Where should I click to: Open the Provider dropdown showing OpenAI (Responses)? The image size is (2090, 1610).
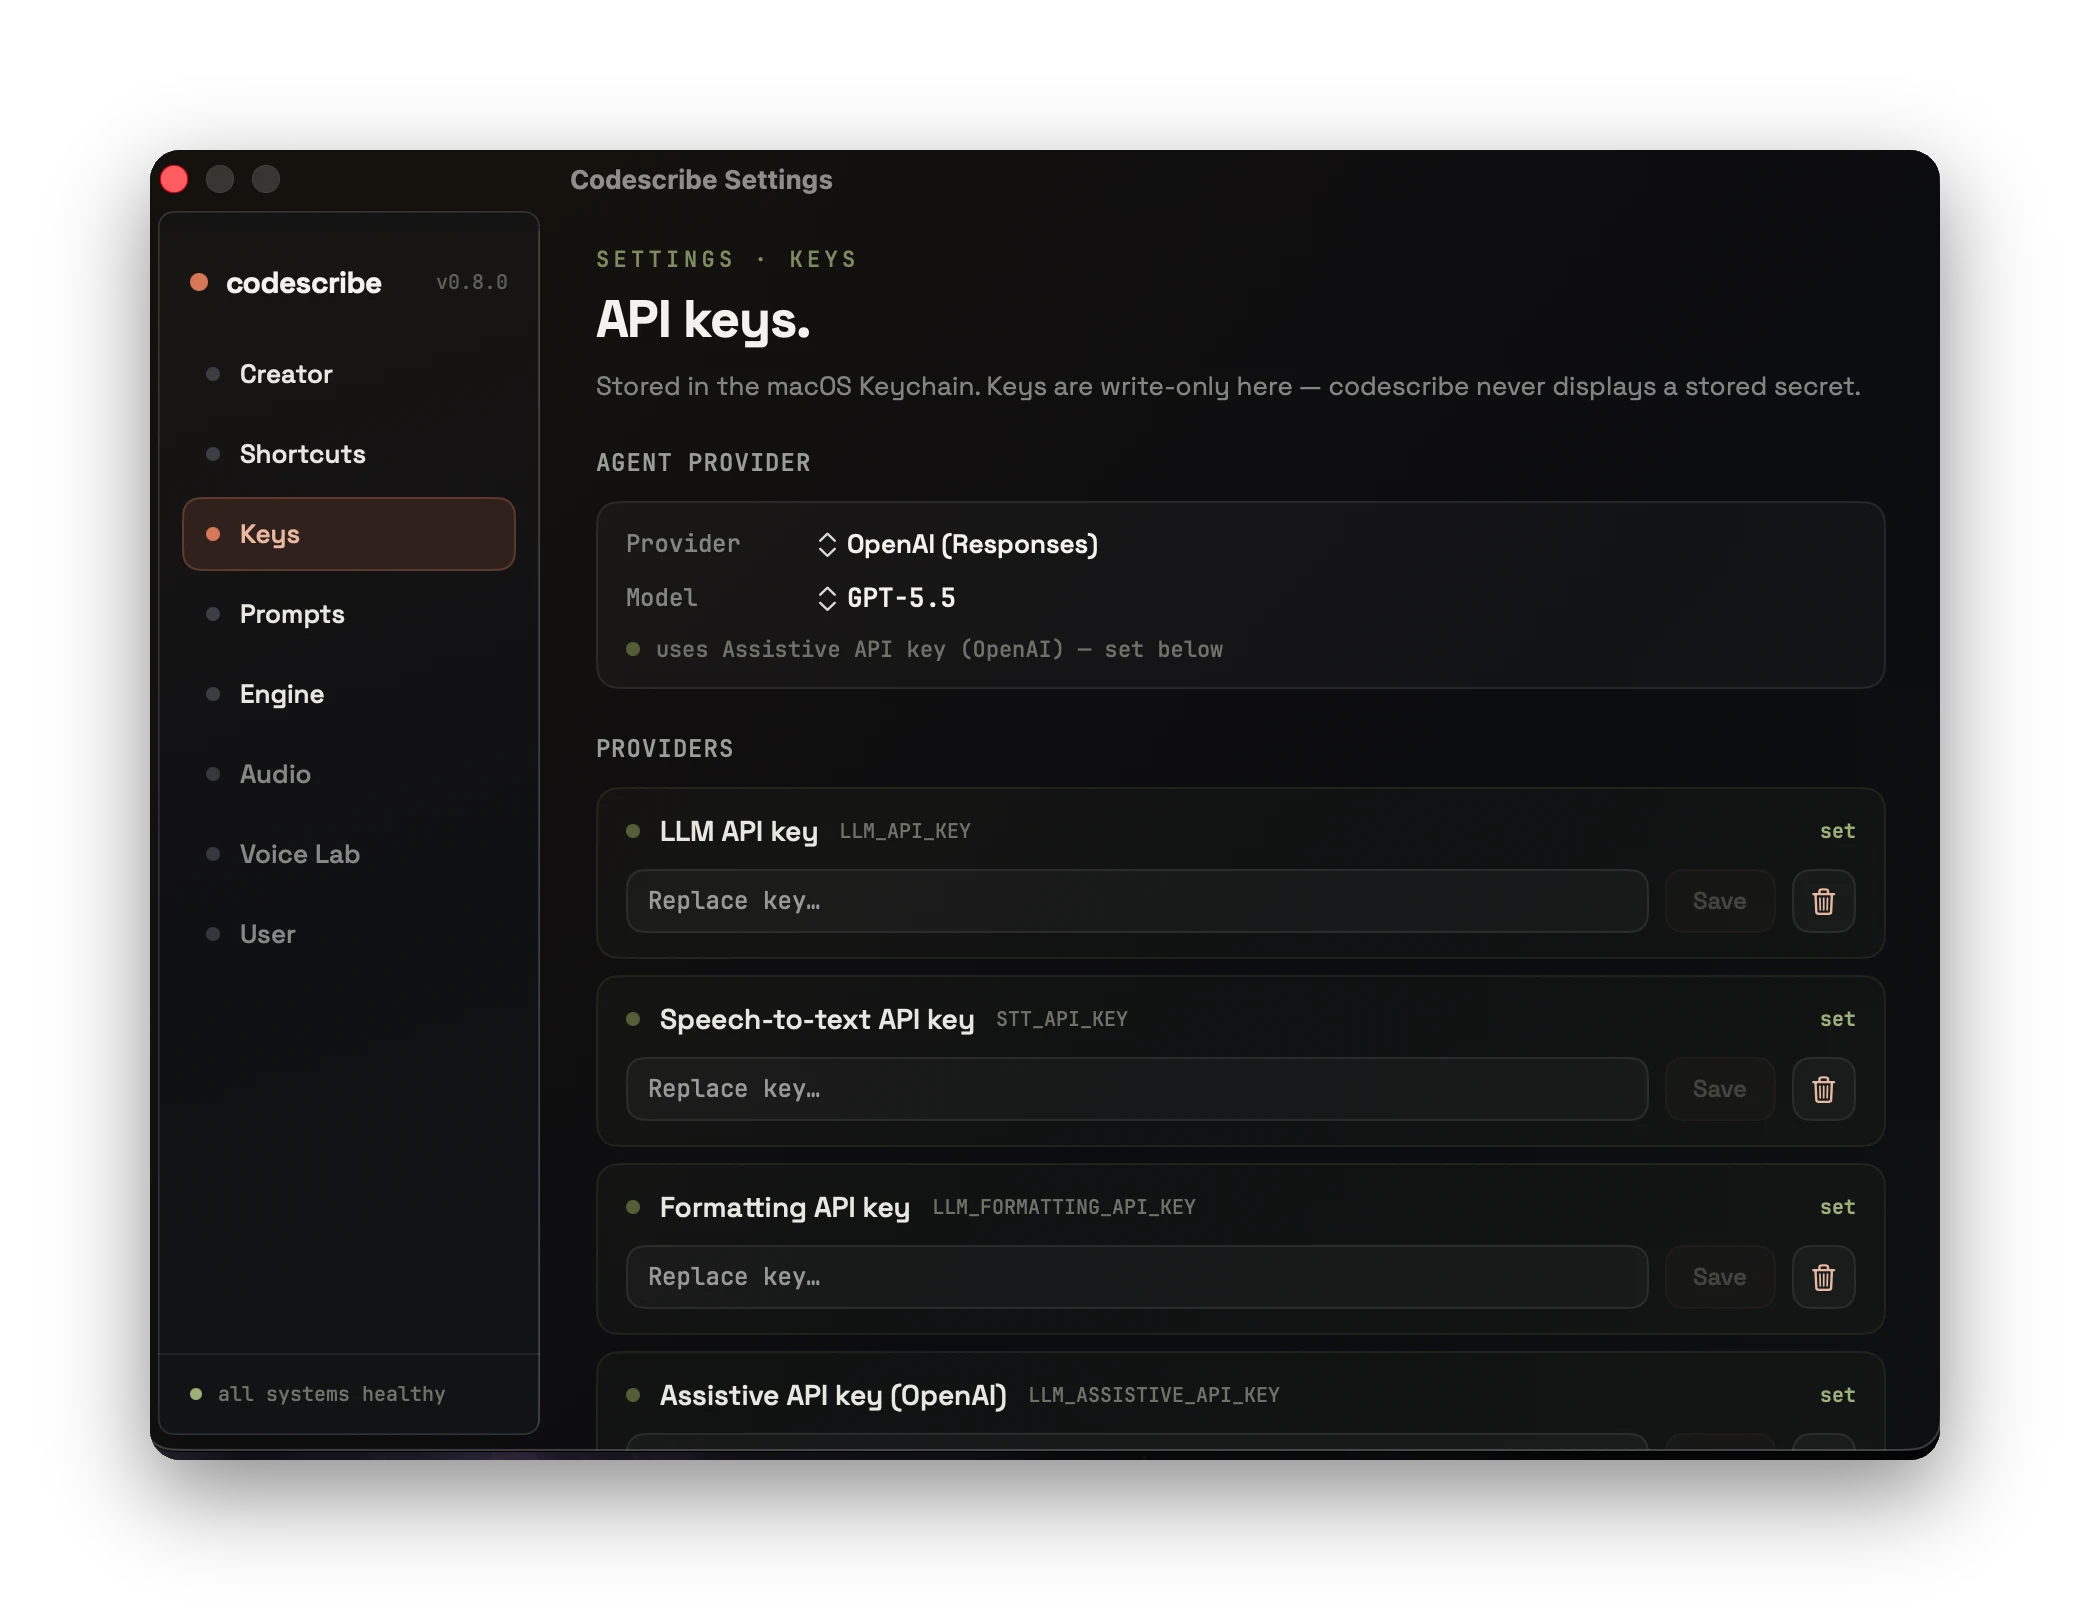[x=961, y=544]
